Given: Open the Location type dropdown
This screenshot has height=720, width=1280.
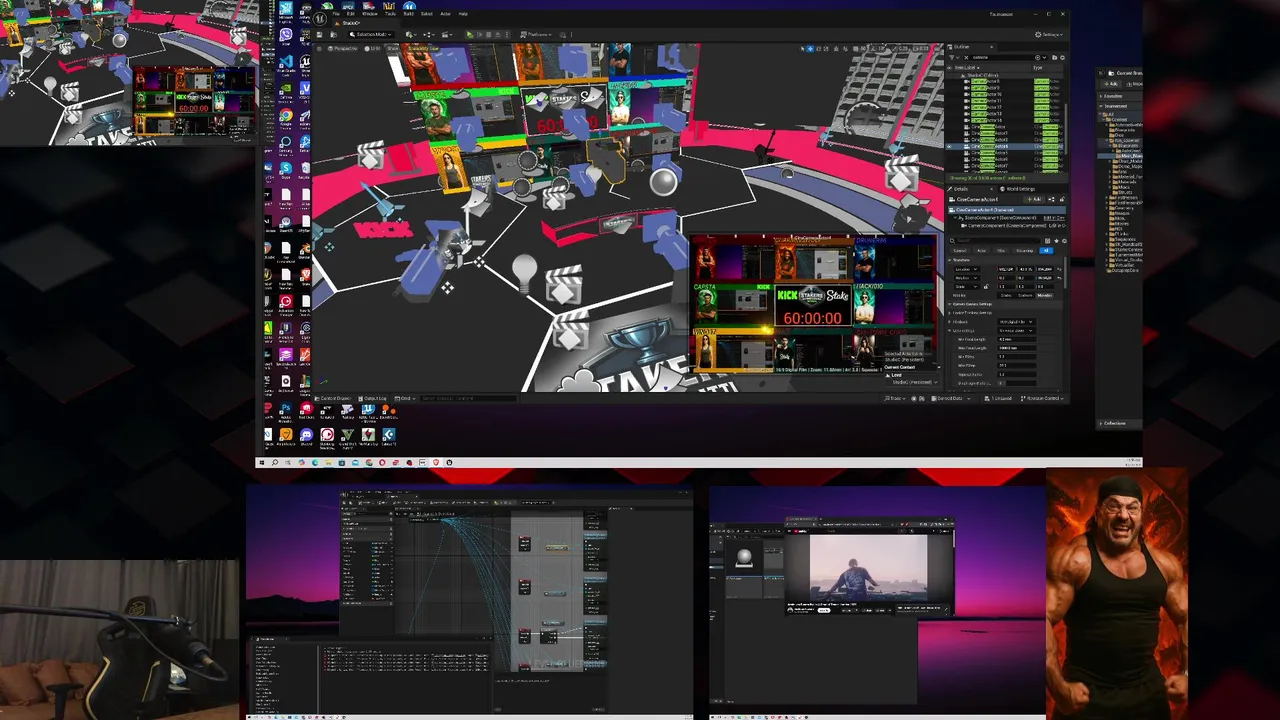Looking at the screenshot, I should coord(966,269).
